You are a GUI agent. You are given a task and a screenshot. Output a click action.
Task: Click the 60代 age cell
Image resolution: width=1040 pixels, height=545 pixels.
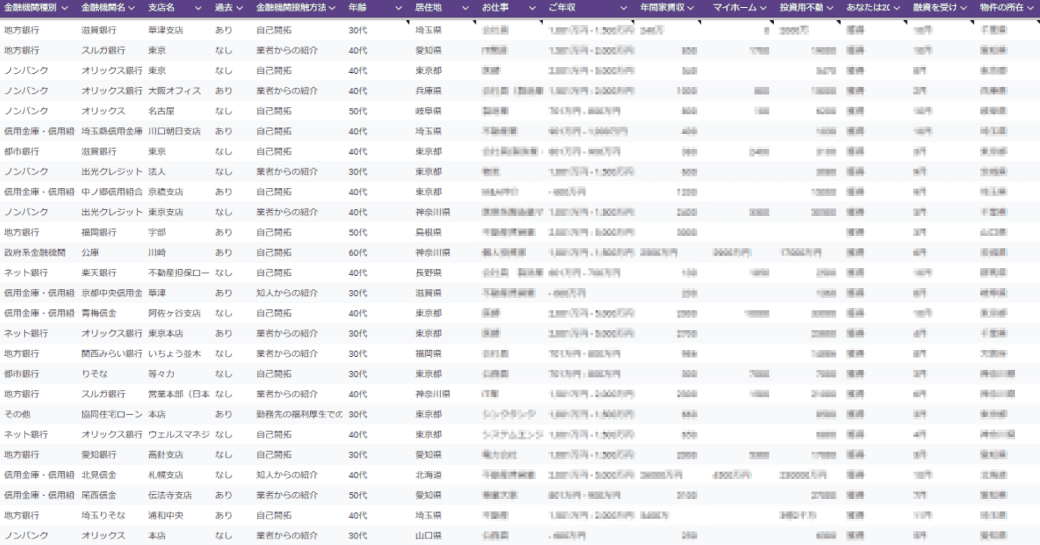(x=358, y=253)
